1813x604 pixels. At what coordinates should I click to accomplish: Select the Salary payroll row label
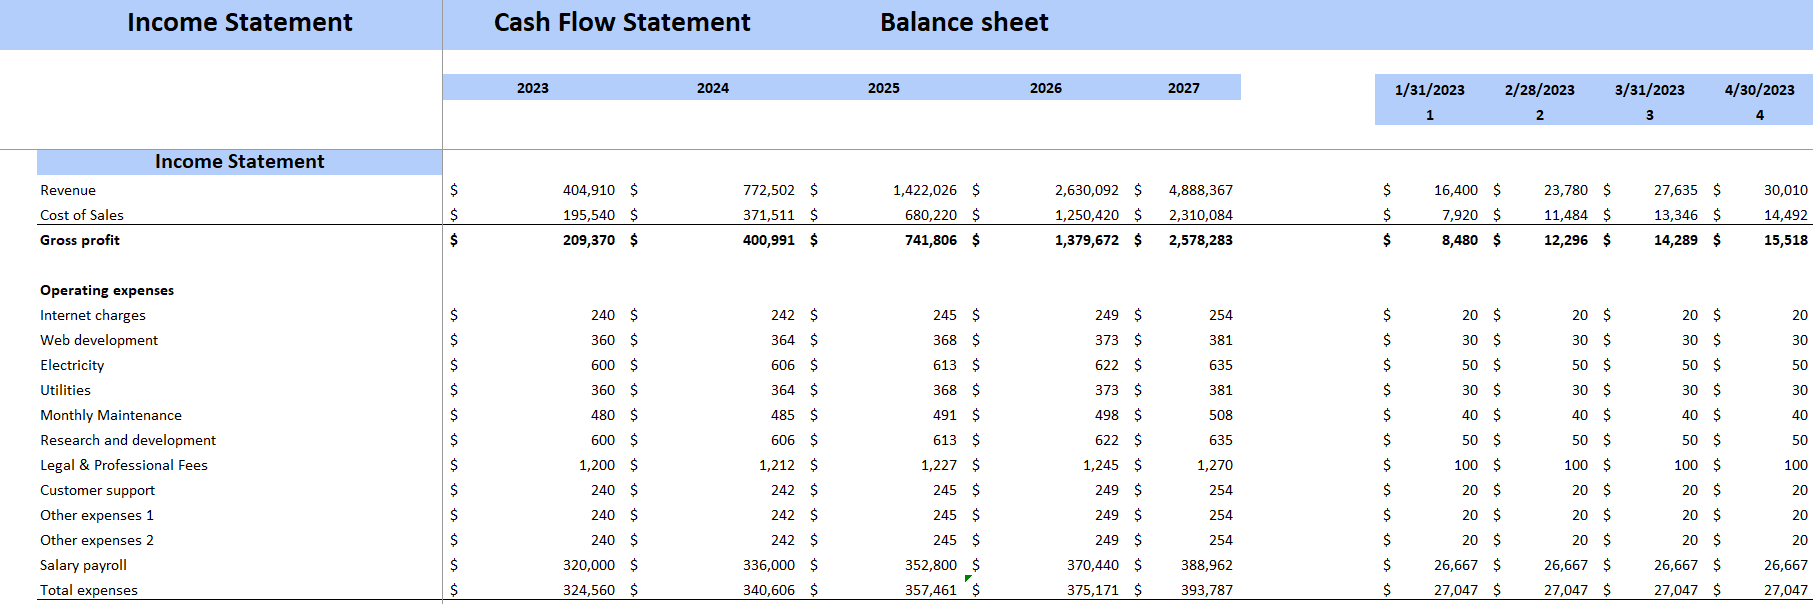click(83, 565)
